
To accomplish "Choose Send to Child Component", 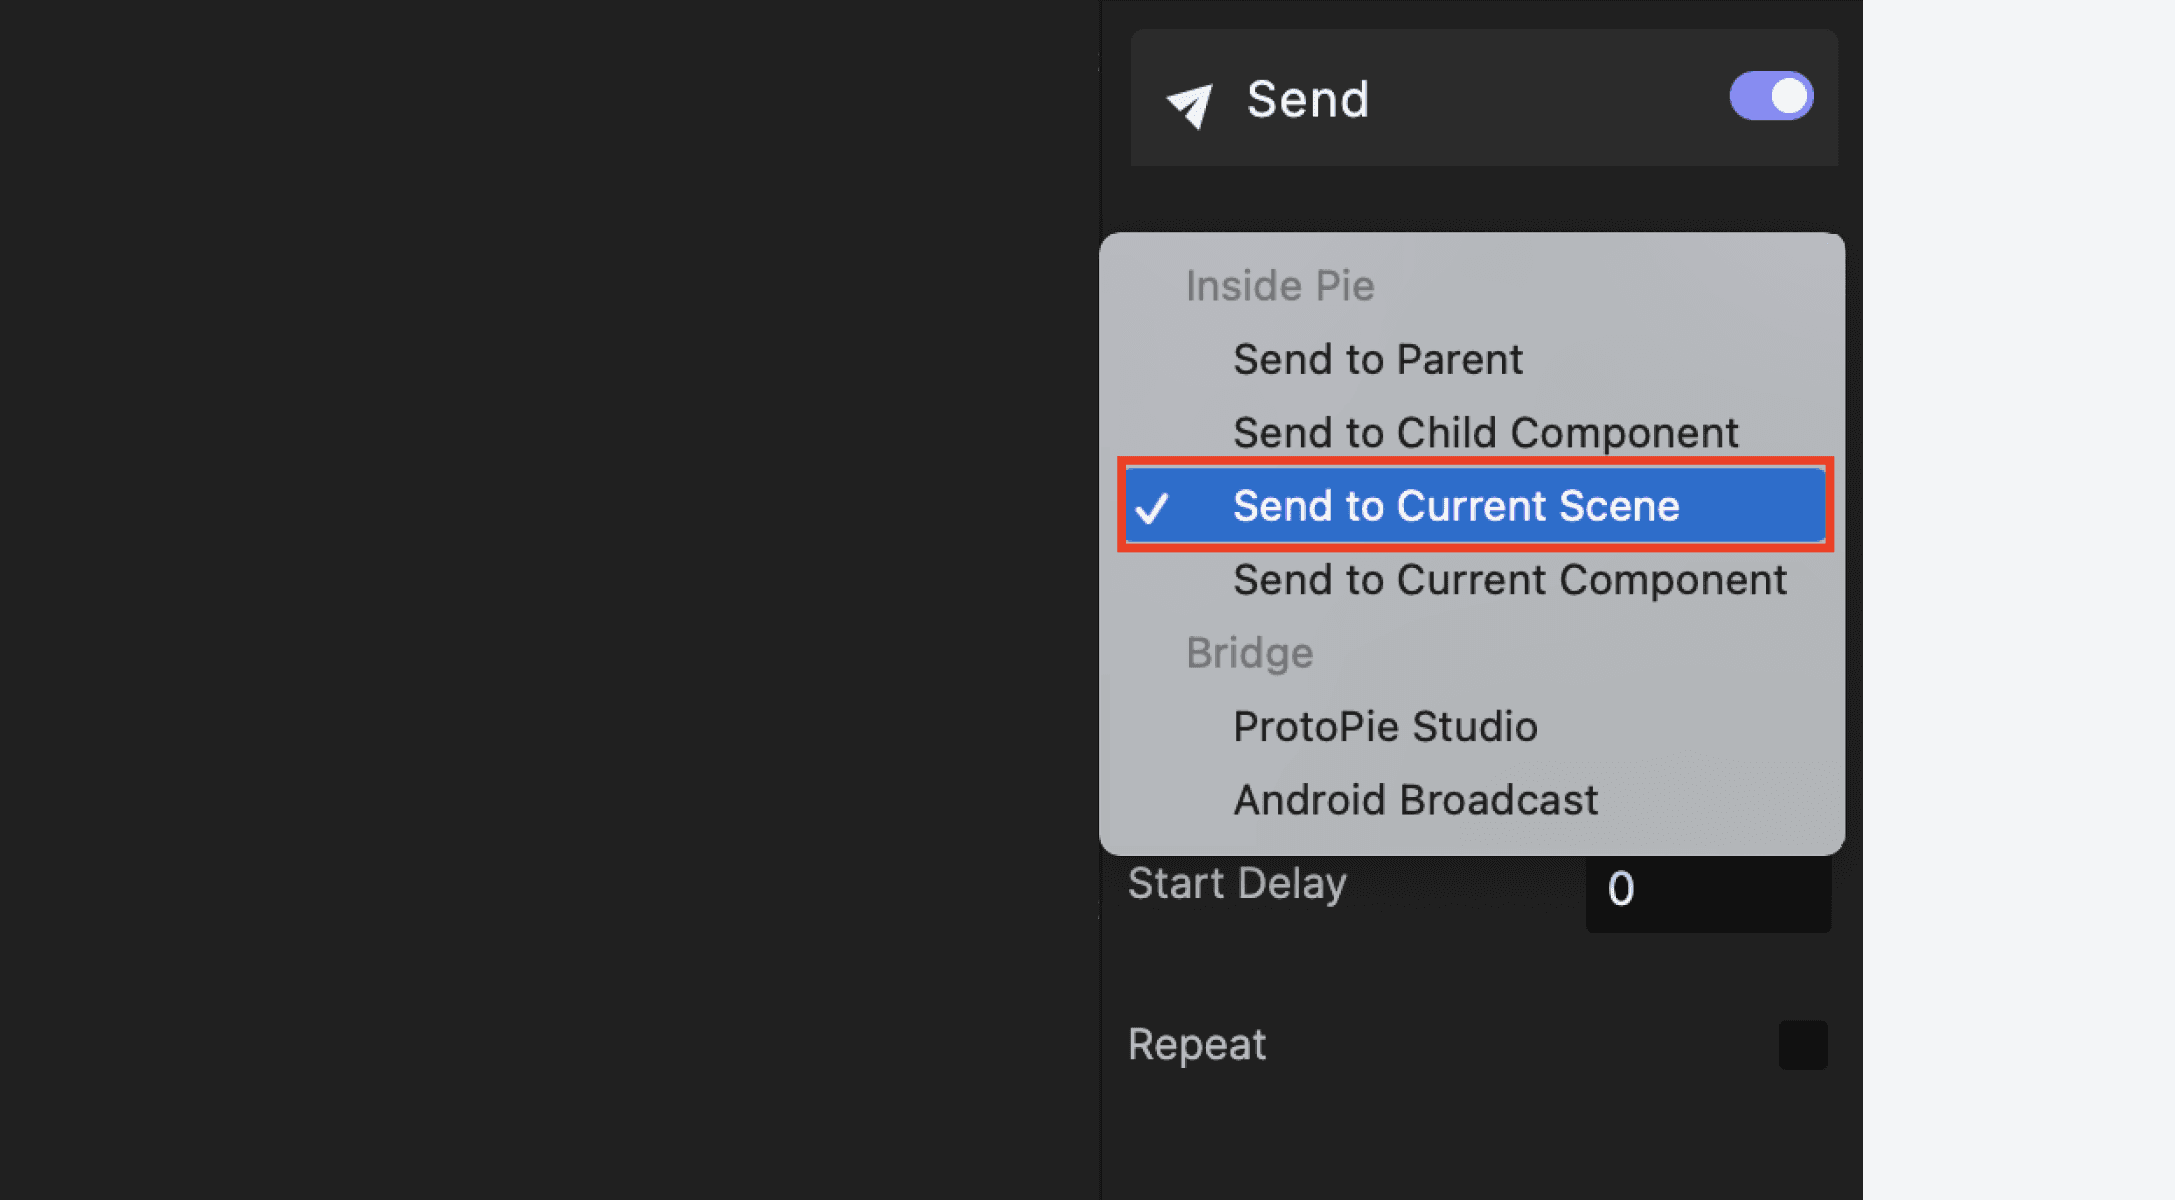I will (1485, 432).
